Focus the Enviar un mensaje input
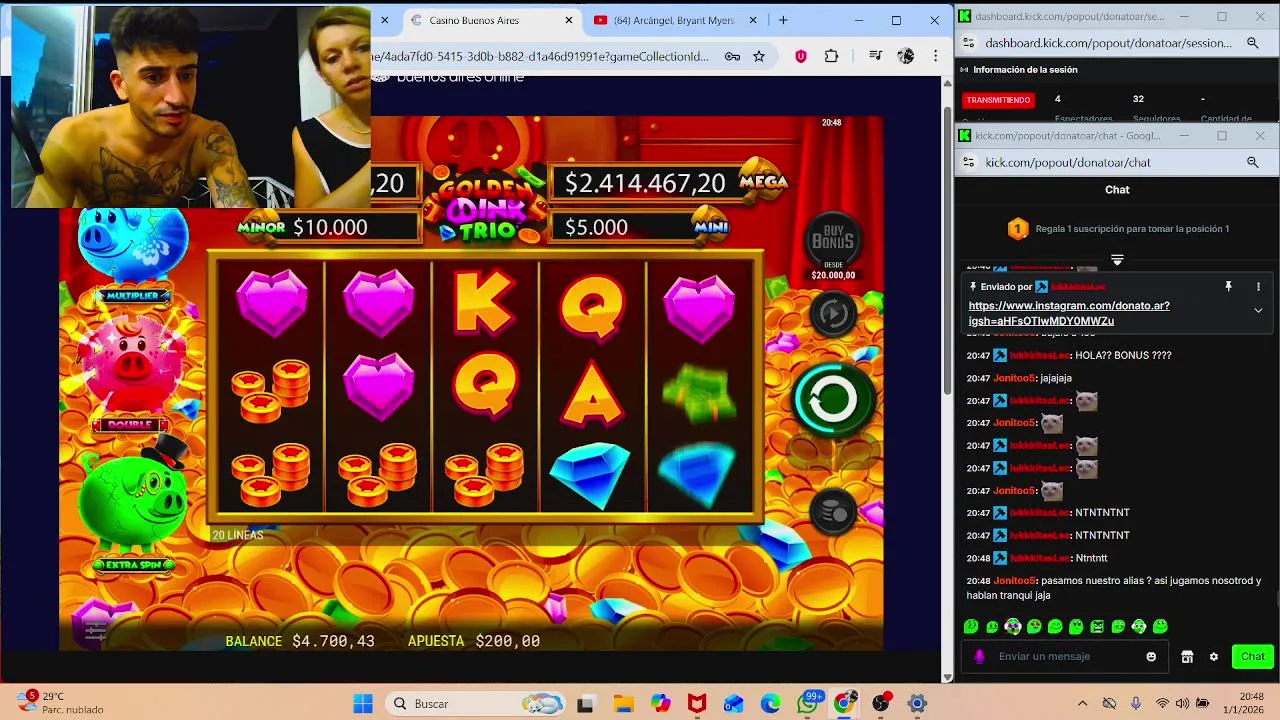This screenshot has height=720, width=1280. (1066, 657)
